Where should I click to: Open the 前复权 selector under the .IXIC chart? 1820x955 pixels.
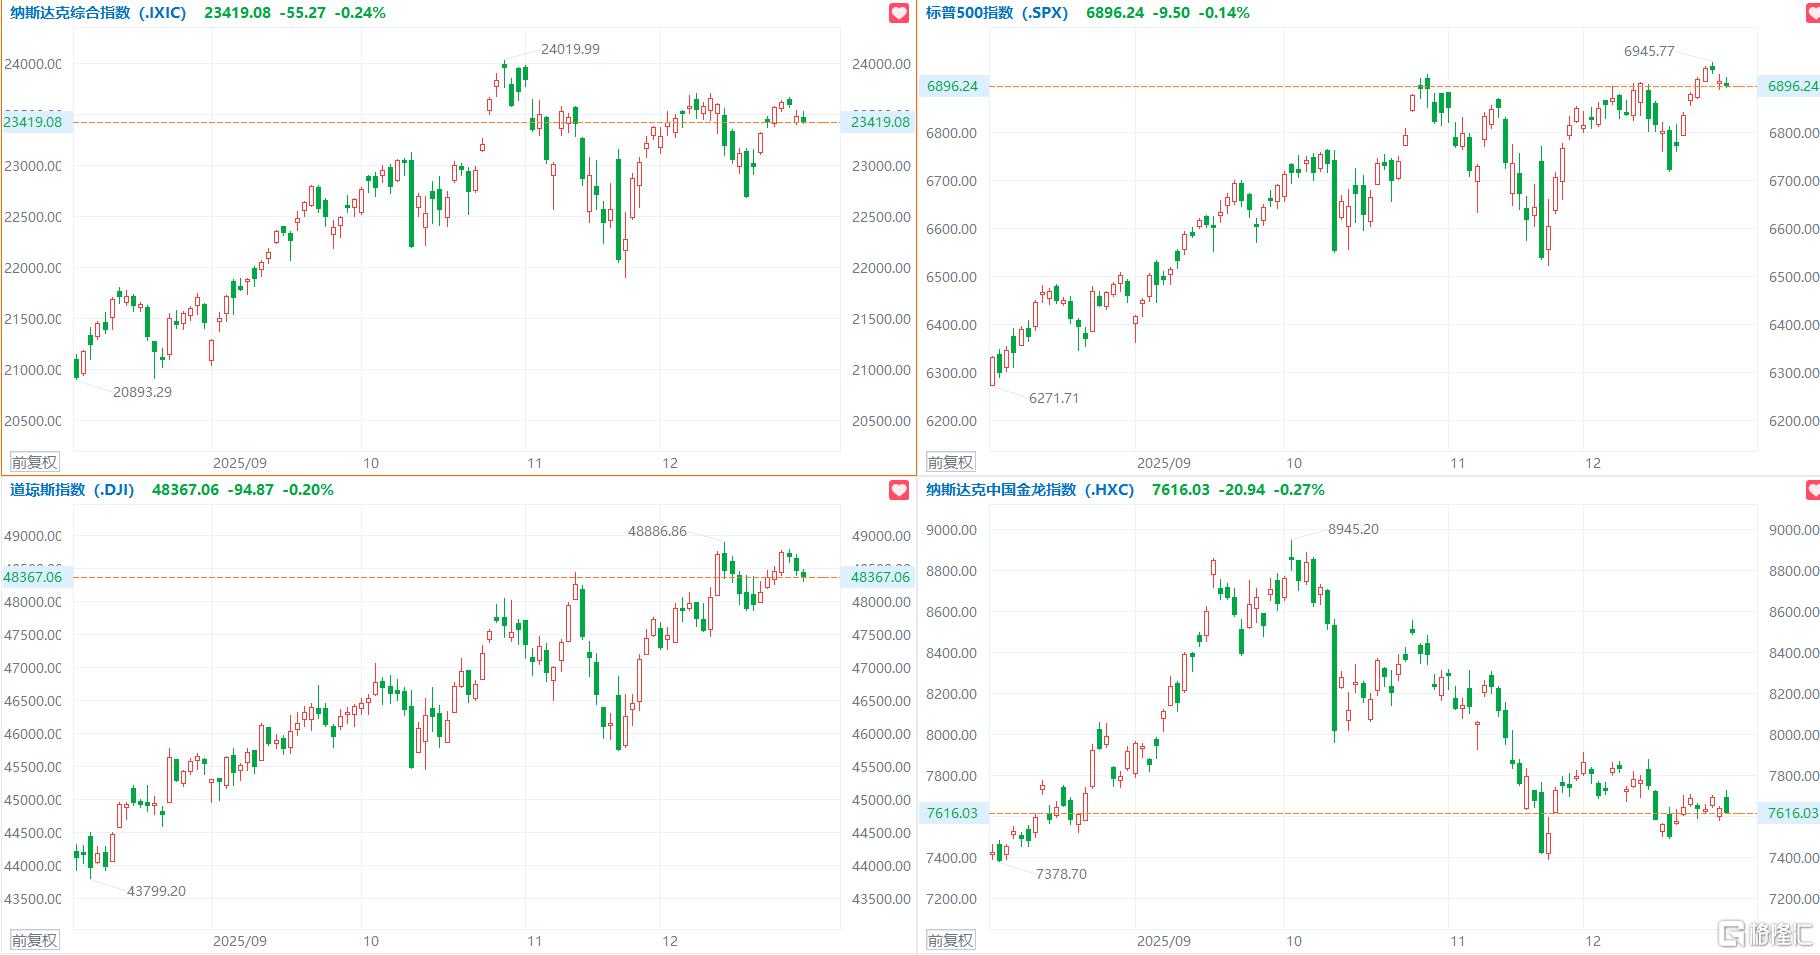[34, 462]
